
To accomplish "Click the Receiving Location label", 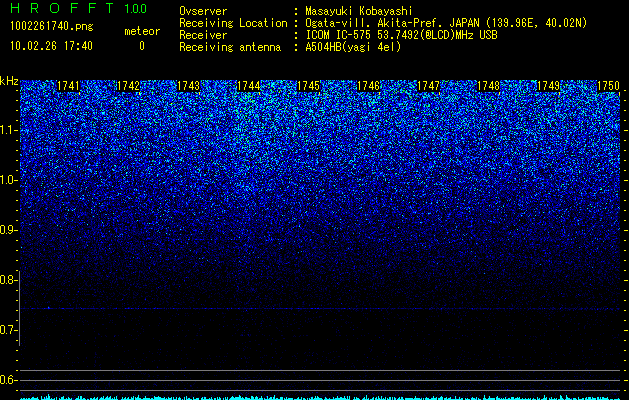I will pos(233,23).
